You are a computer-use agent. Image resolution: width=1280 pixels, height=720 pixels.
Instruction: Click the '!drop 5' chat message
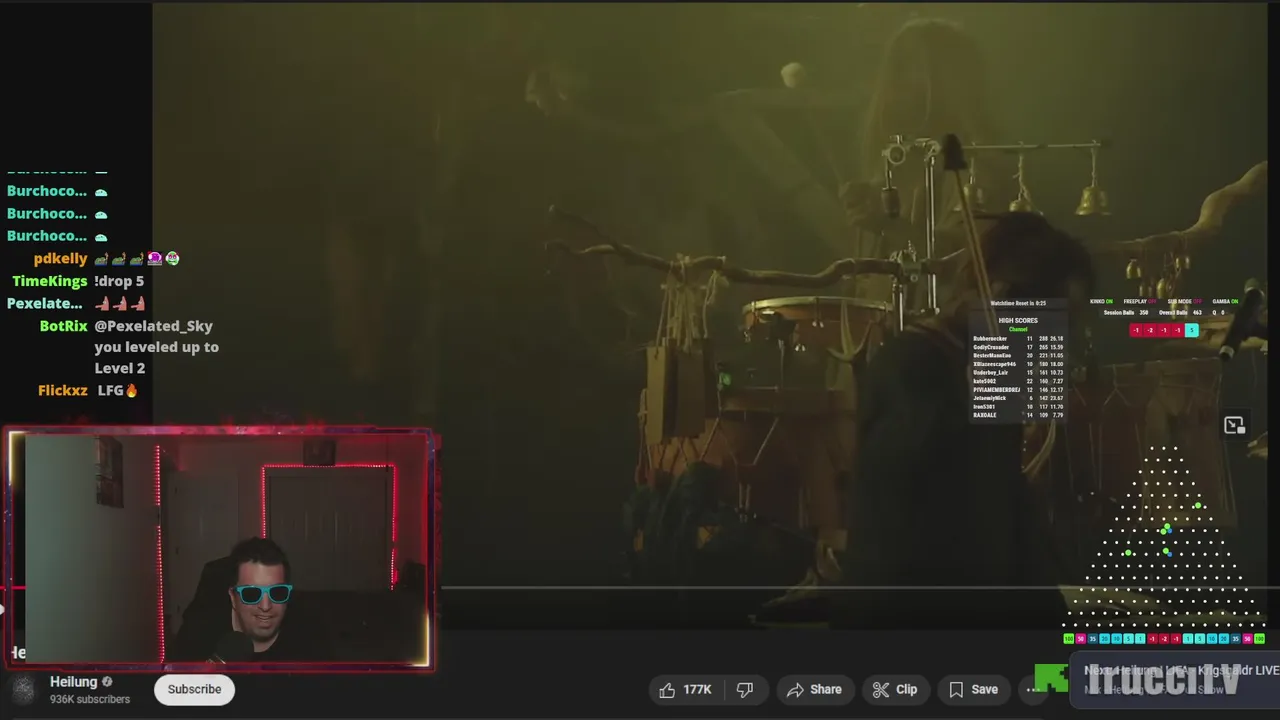click(119, 281)
